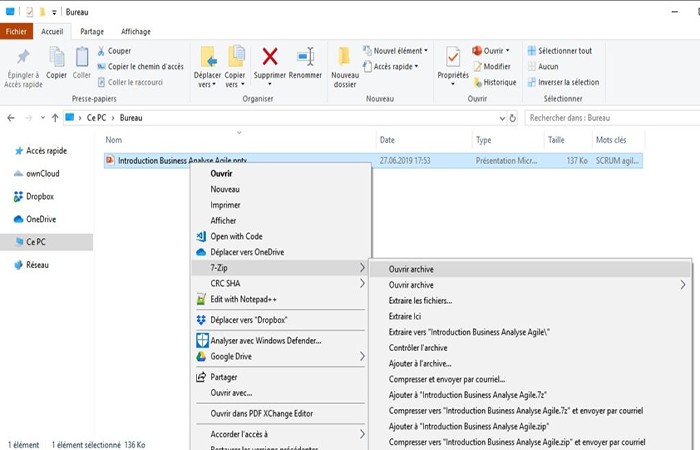Choose Déplacer vers OneDrive
Screen dimensions: 700x450
[280, 252]
